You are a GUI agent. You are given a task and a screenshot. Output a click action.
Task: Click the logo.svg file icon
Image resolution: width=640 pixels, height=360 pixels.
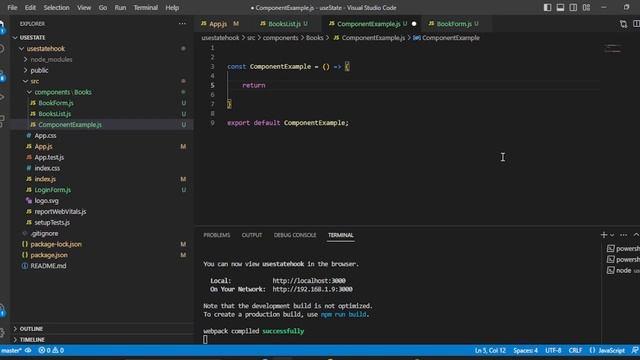pos(29,201)
